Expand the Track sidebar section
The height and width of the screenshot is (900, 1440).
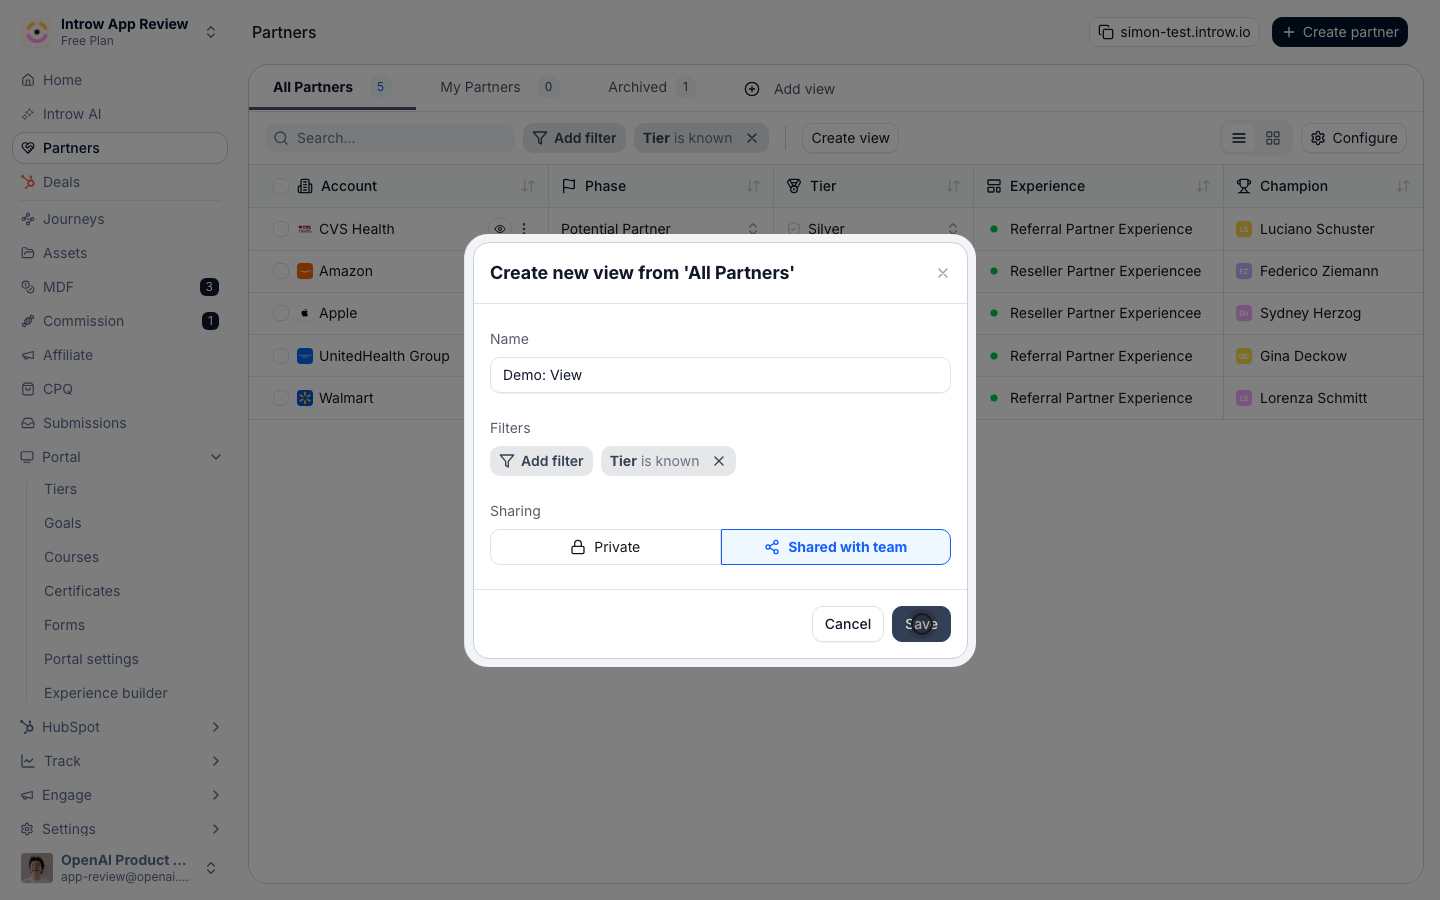(216, 761)
